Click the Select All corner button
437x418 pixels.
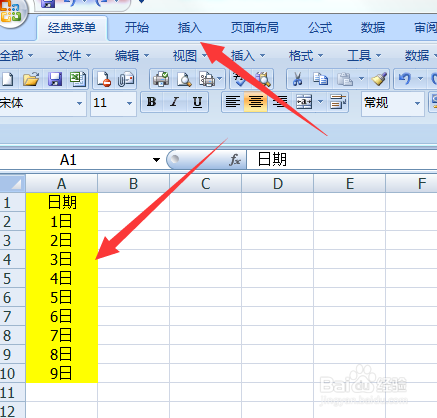[13, 183]
